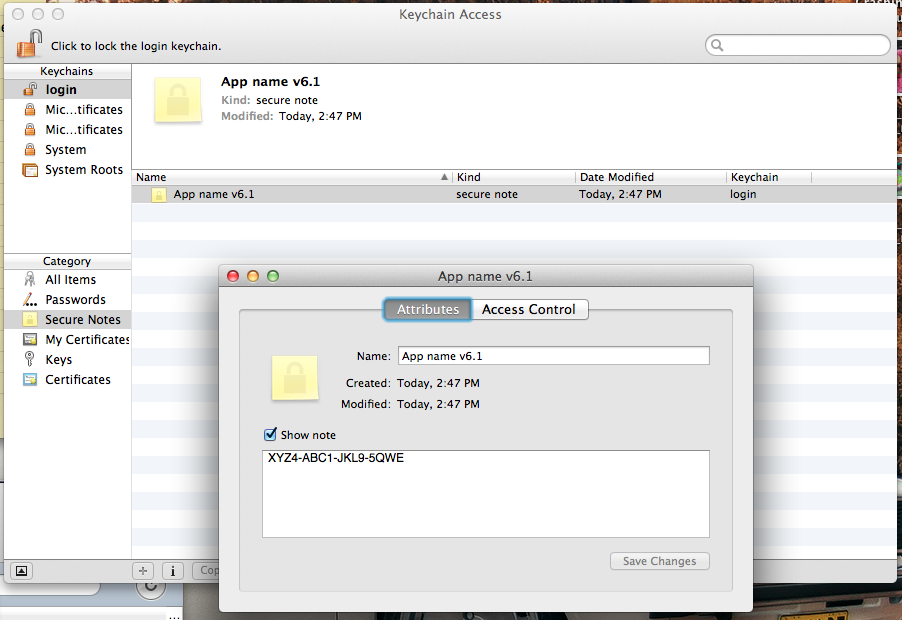Click the plus button to add item
902x620 pixels.
click(x=143, y=571)
